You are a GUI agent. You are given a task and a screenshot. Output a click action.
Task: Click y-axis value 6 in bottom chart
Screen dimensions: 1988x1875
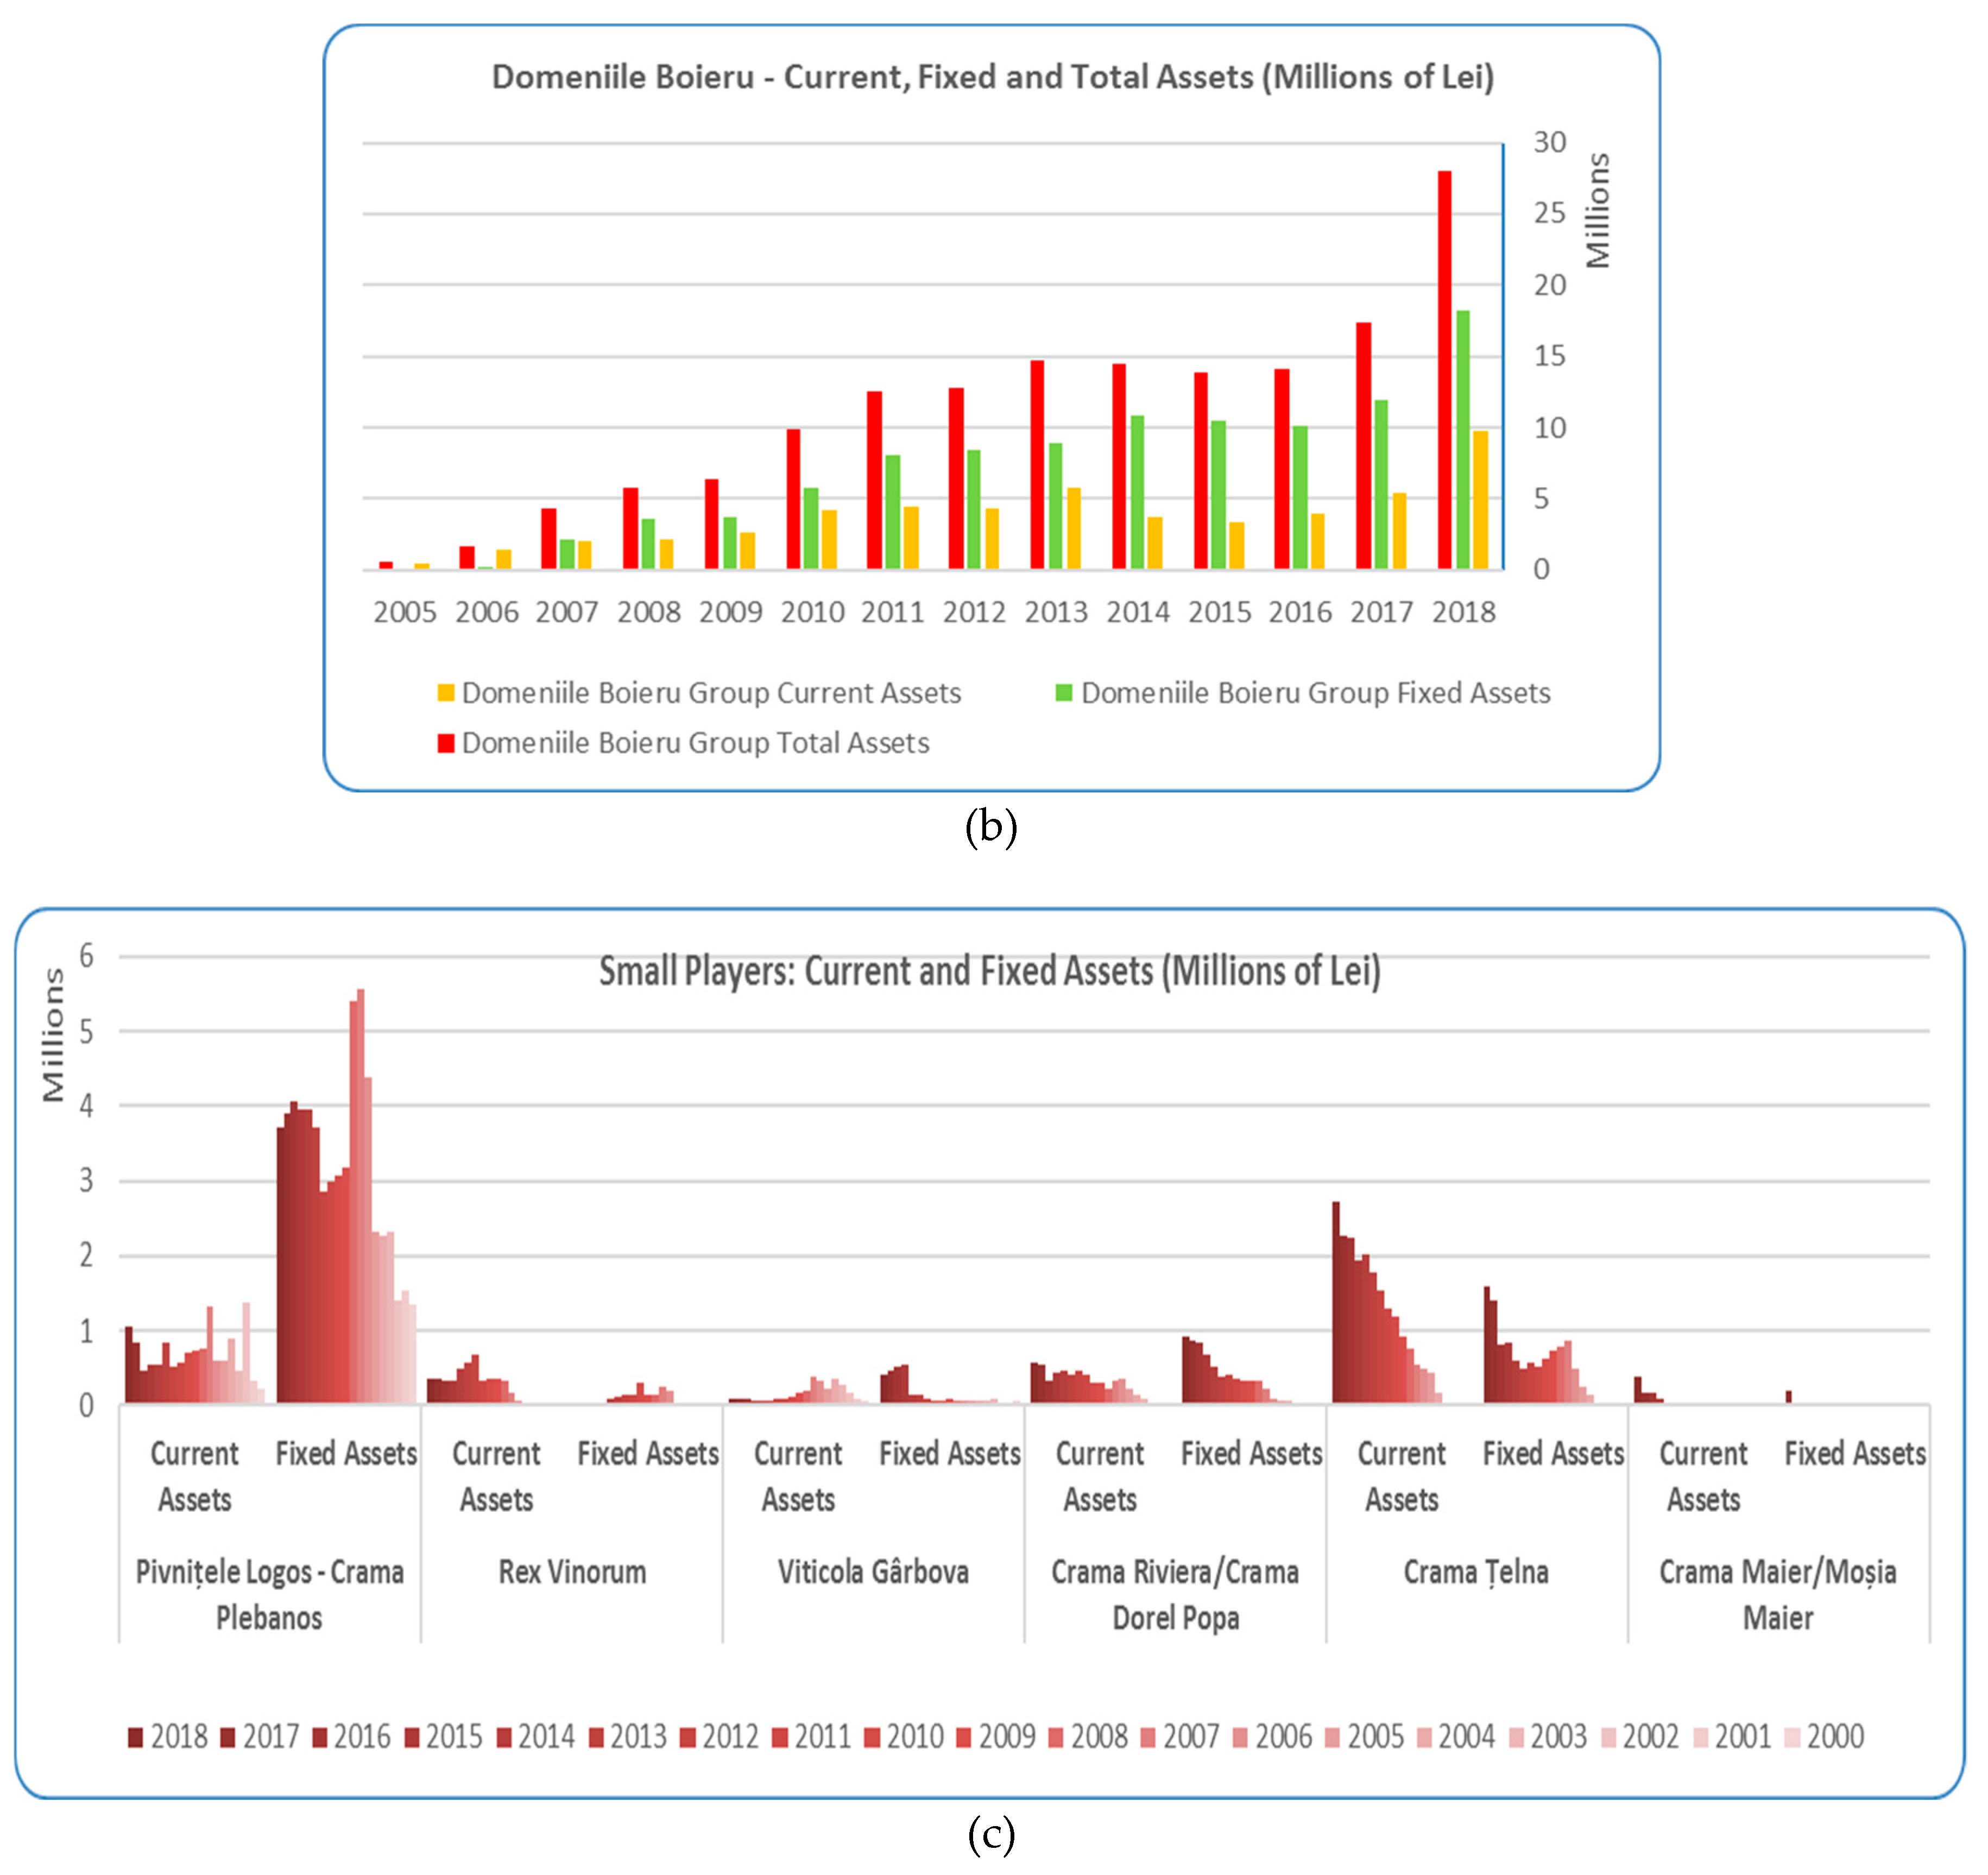(87, 956)
